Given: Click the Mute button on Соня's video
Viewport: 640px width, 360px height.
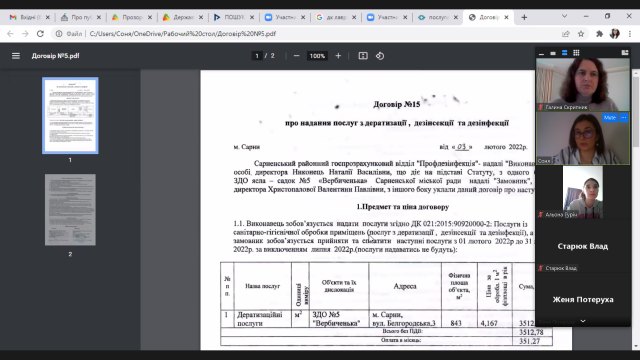Looking at the screenshot, I should coord(610,118).
